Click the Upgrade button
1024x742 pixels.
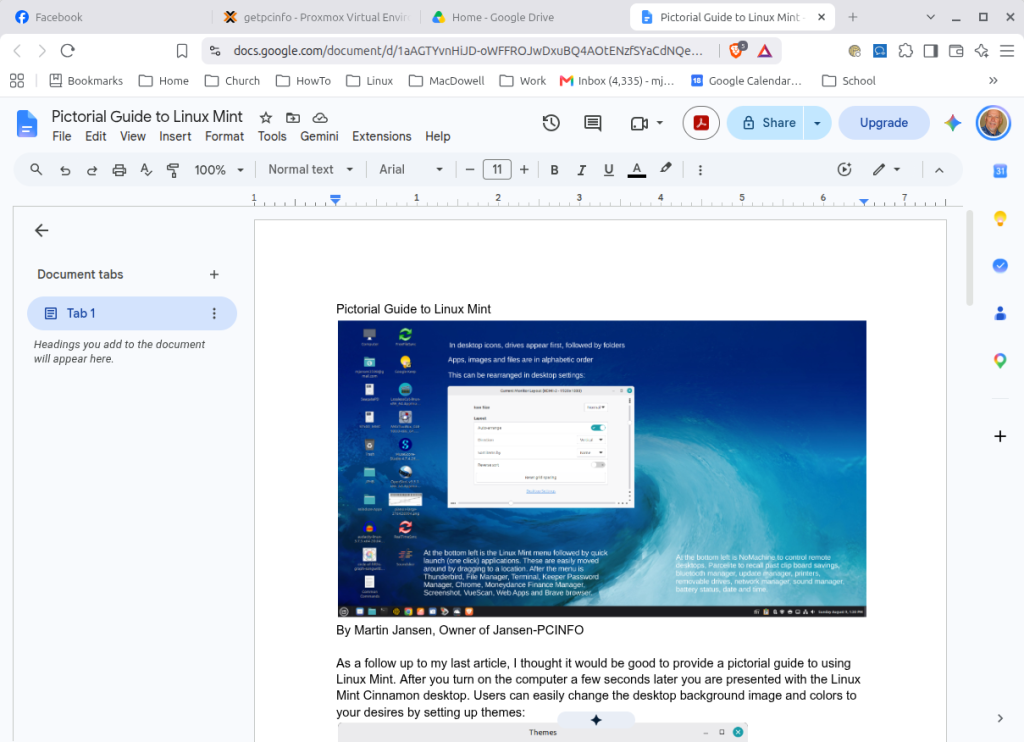pos(884,123)
